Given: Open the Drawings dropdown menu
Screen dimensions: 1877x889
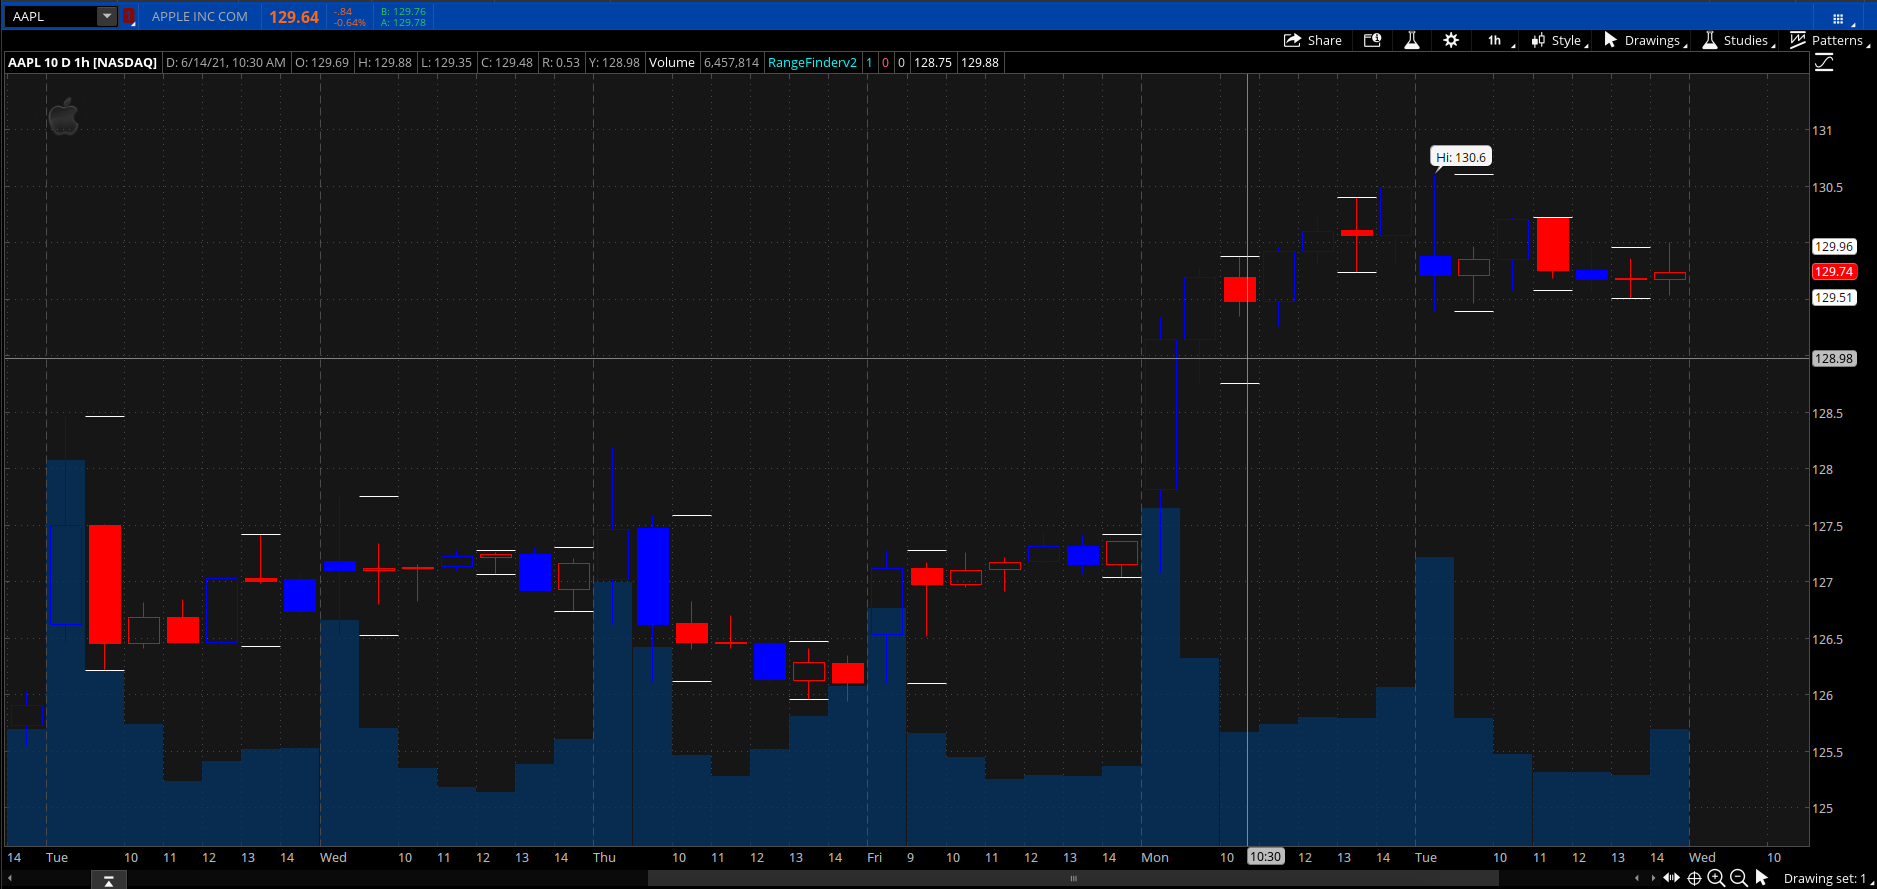Looking at the screenshot, I should pos(1655,40).
